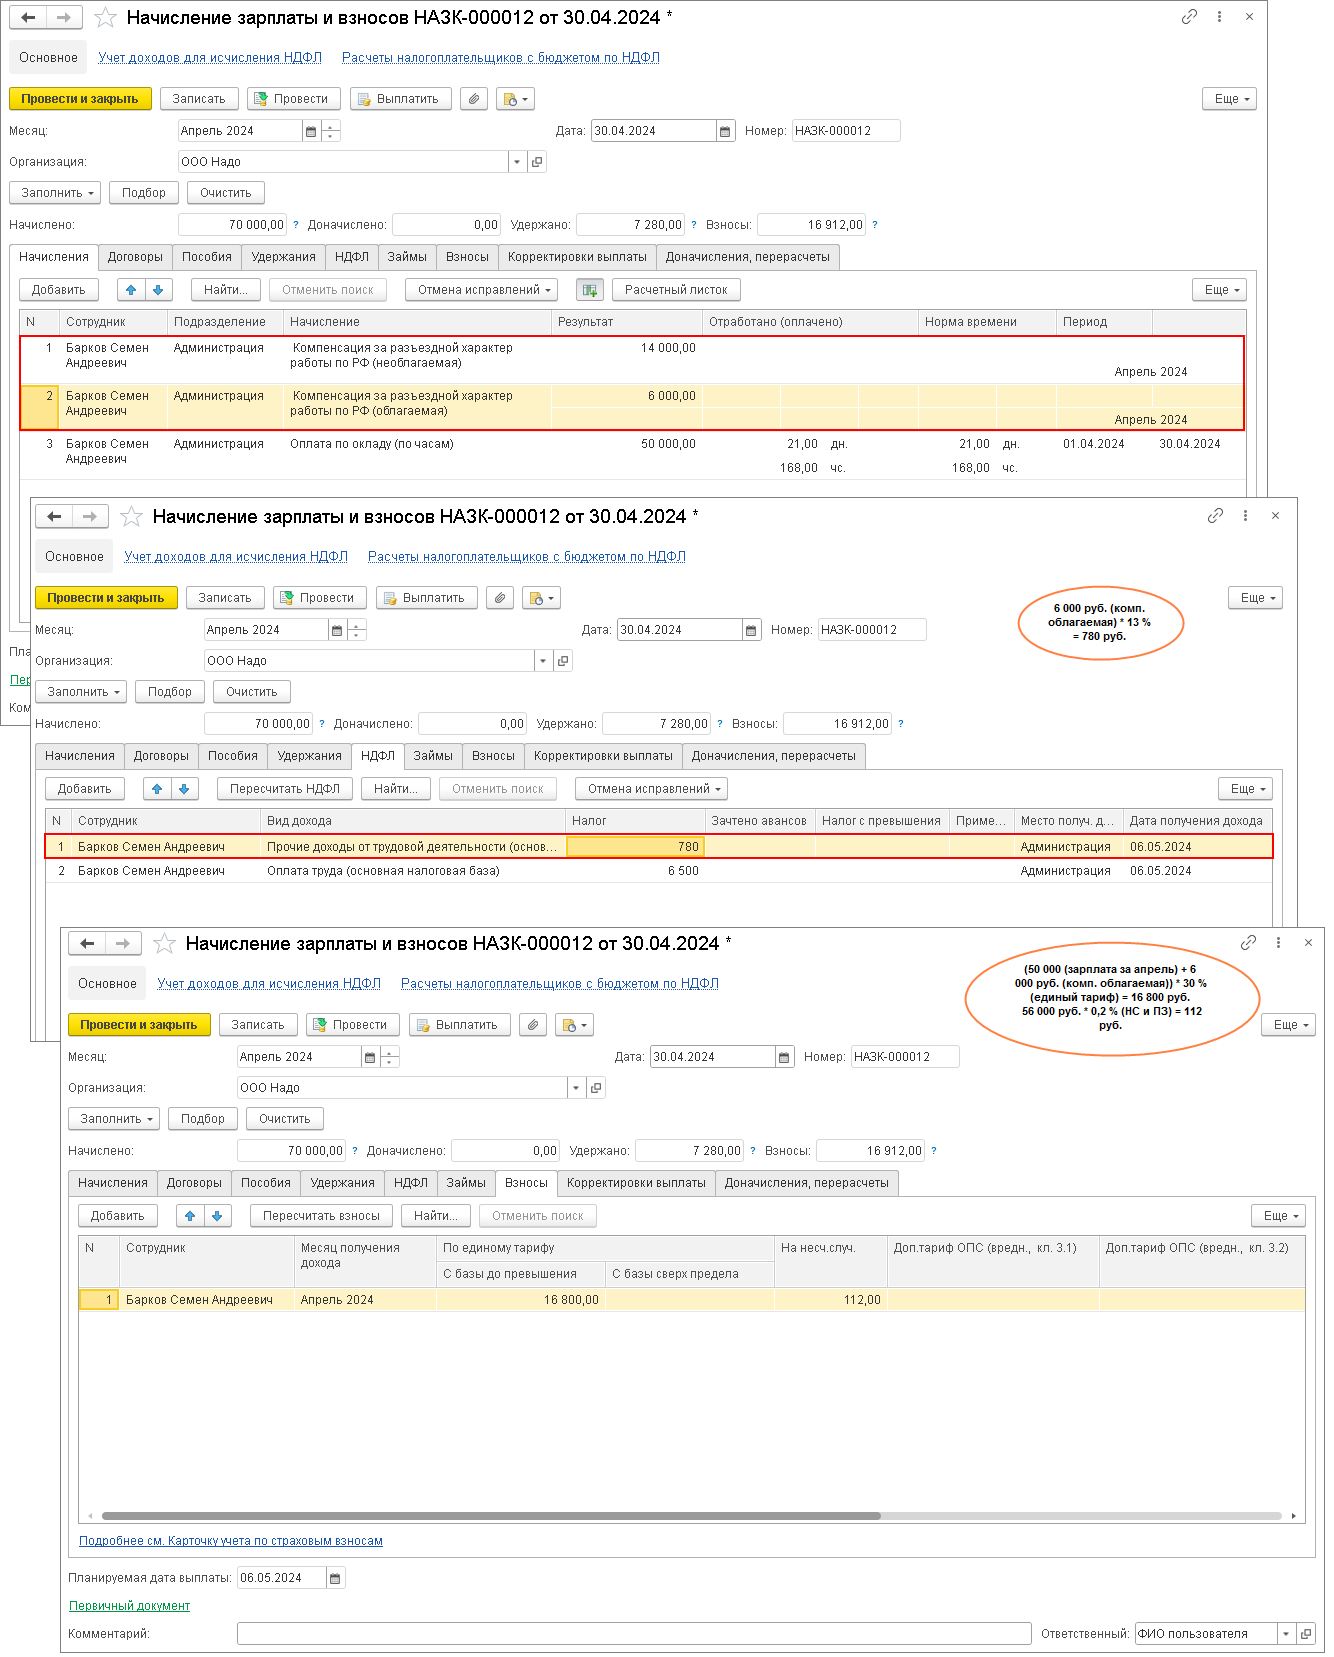Open Ответственный dropdown arrow
Image resolution: width=1334 pixels, height=1657 pixels.
click(x=1286, y=1634)
